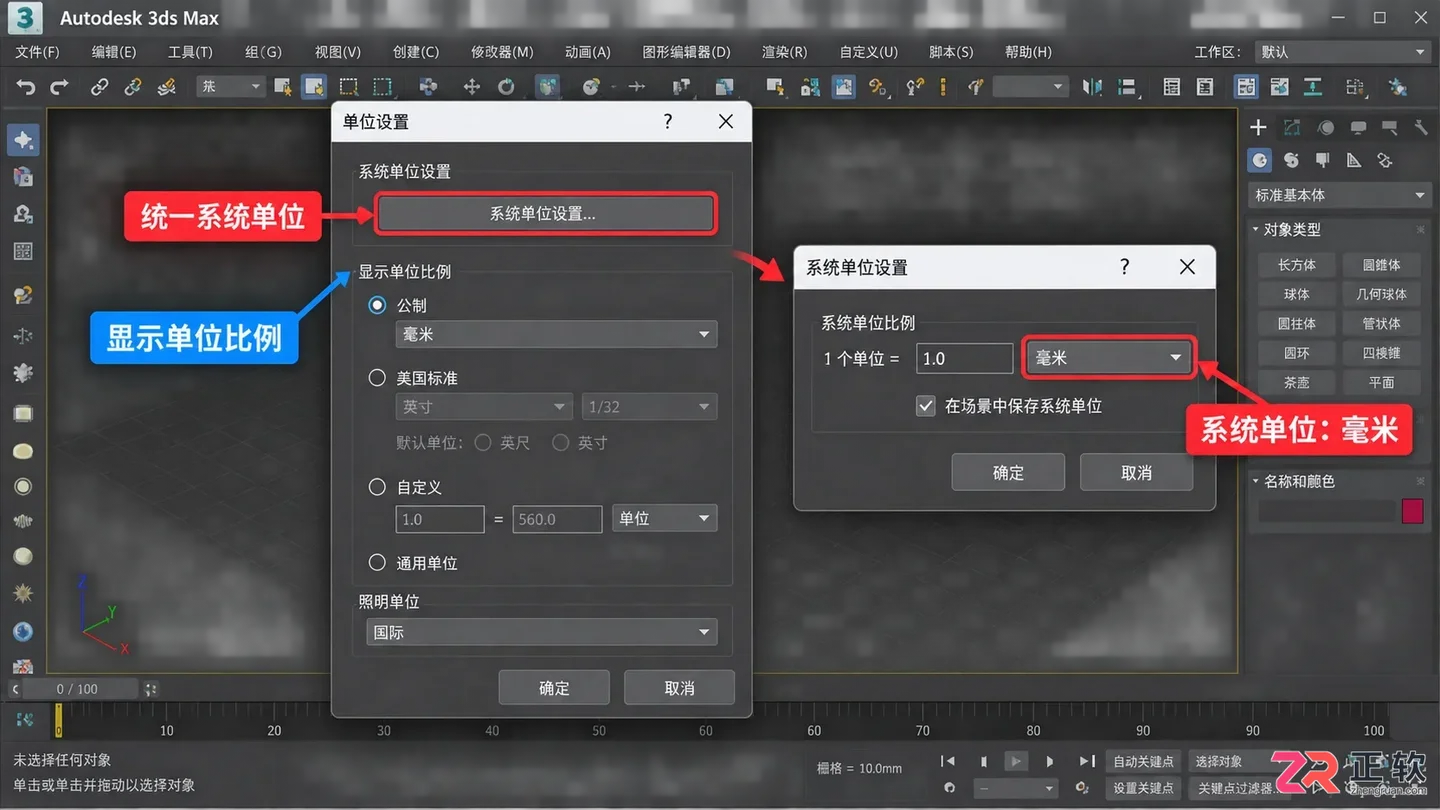Open the 工具(T) menu

pos(190,52)
